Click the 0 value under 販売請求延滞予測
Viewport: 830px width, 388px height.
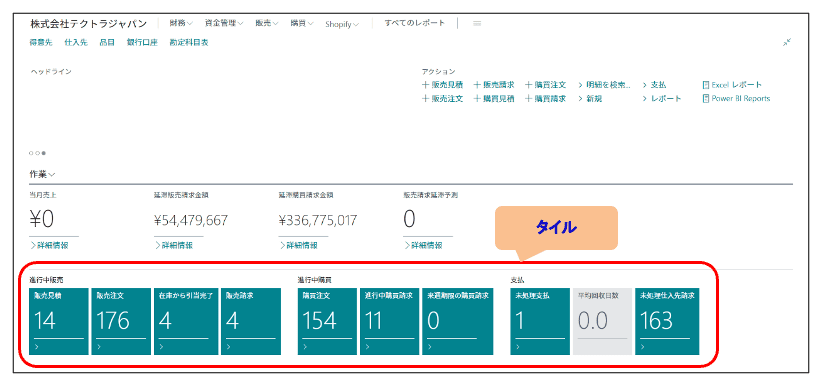click(409, 219)
